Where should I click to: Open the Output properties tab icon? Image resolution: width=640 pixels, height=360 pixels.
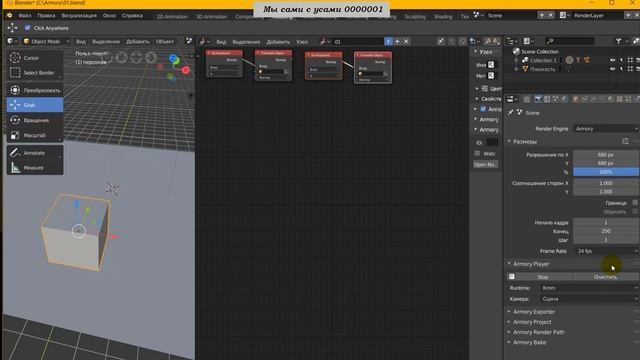[547, 99]
